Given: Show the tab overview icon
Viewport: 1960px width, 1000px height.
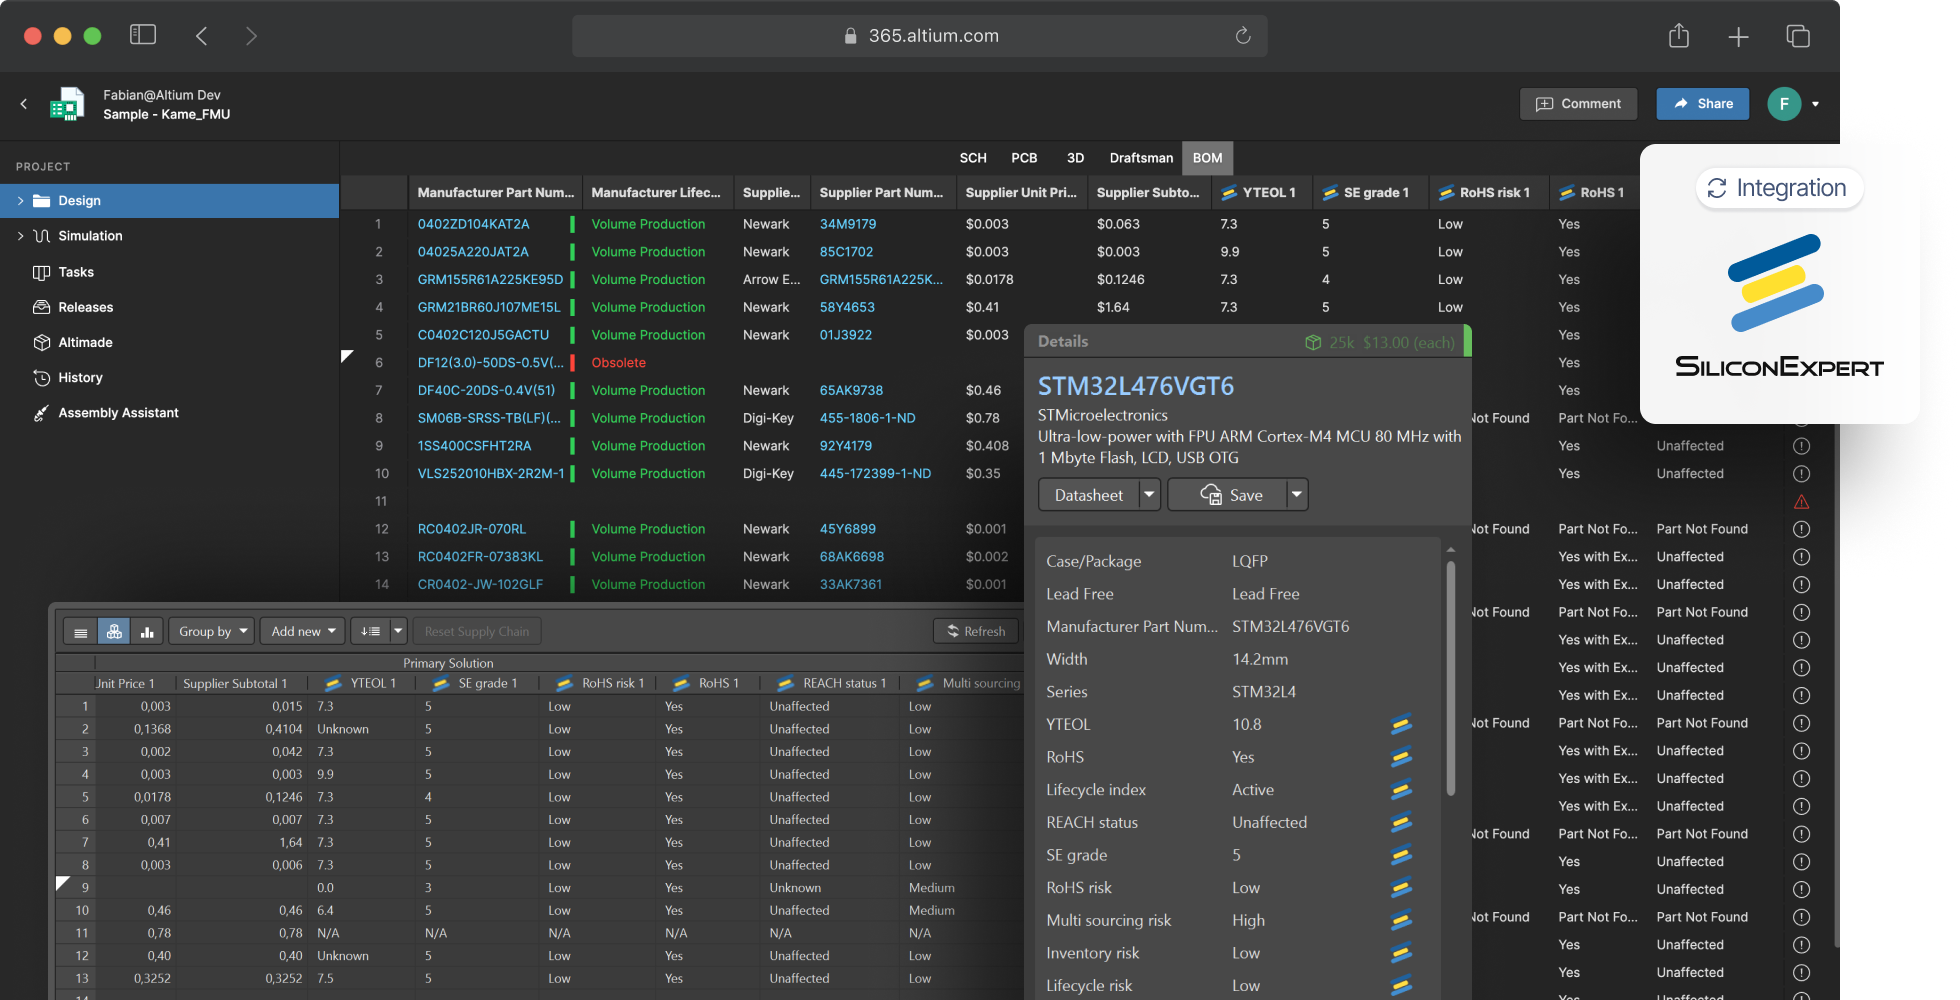Looking at the screenshot, I should (1798, 36).
